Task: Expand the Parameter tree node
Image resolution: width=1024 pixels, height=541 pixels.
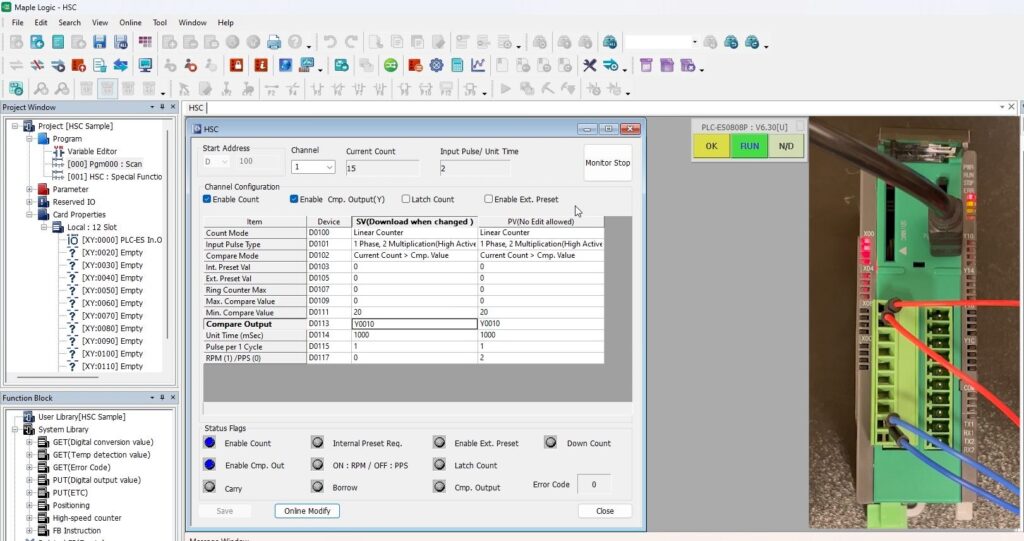Action: 29,189
